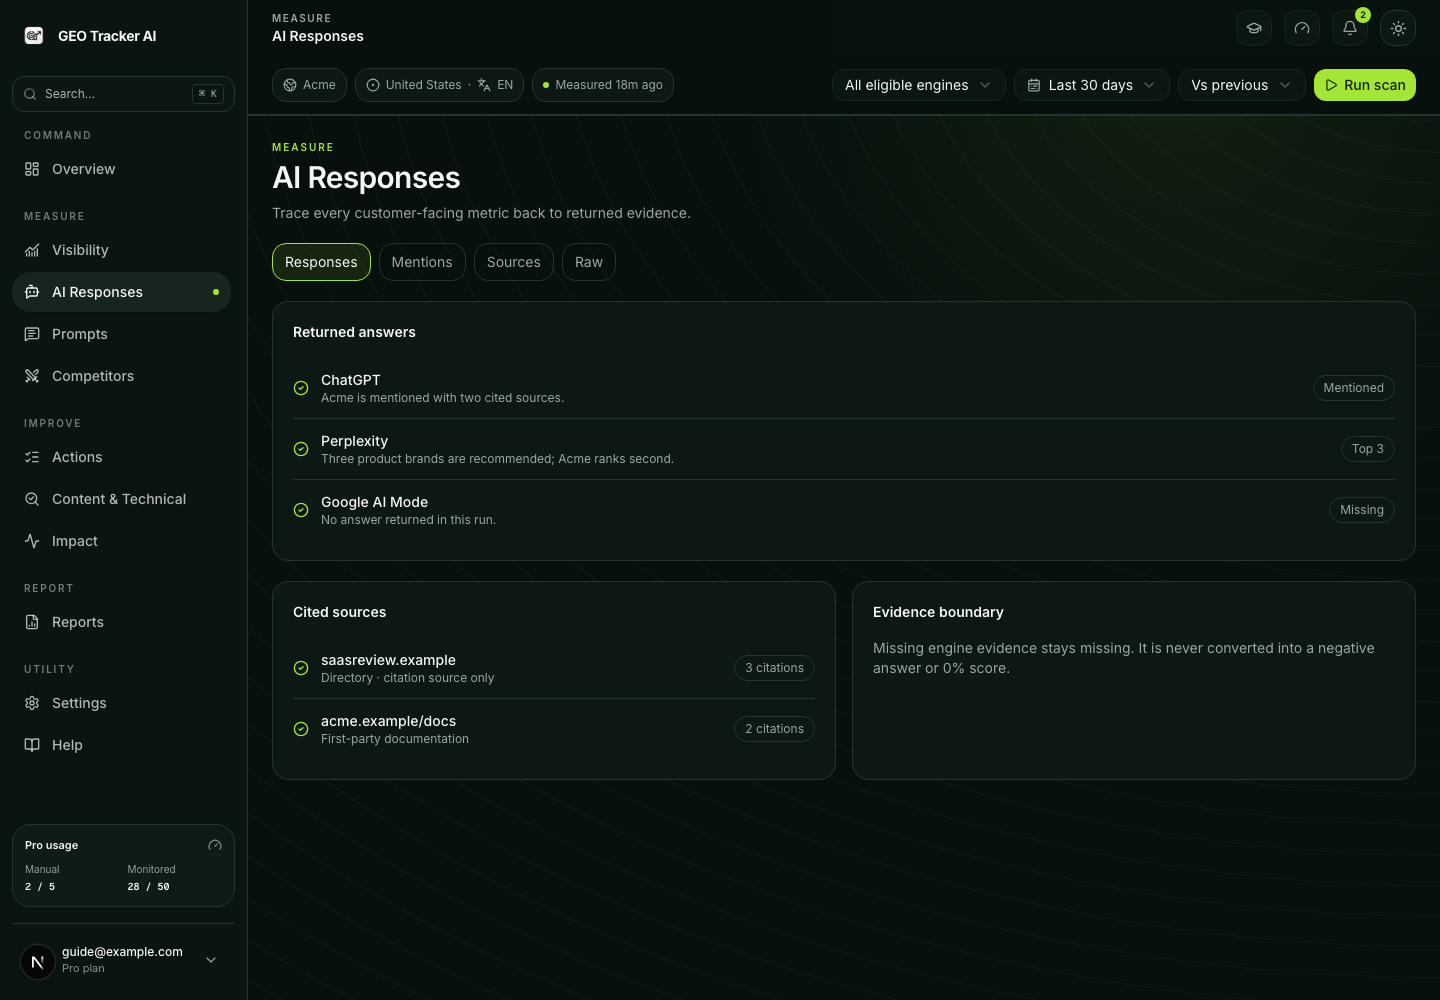Open the Settings gear icon in sidebar
Image resolution: width=1440 pixels, height=1000 pixels.
point(32,703)
